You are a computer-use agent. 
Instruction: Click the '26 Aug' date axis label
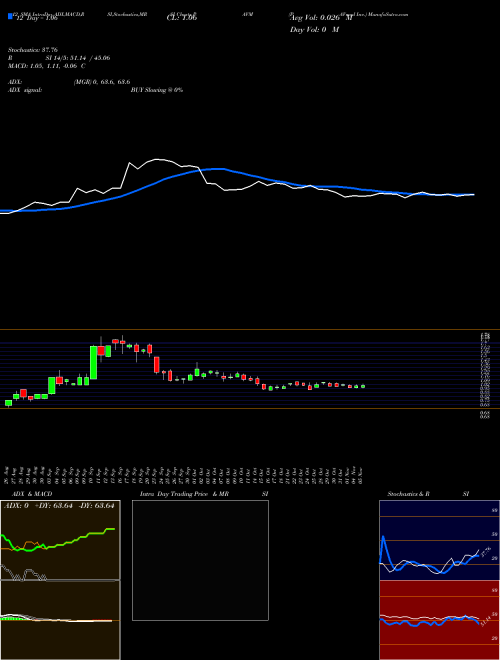tap(8, 475)
